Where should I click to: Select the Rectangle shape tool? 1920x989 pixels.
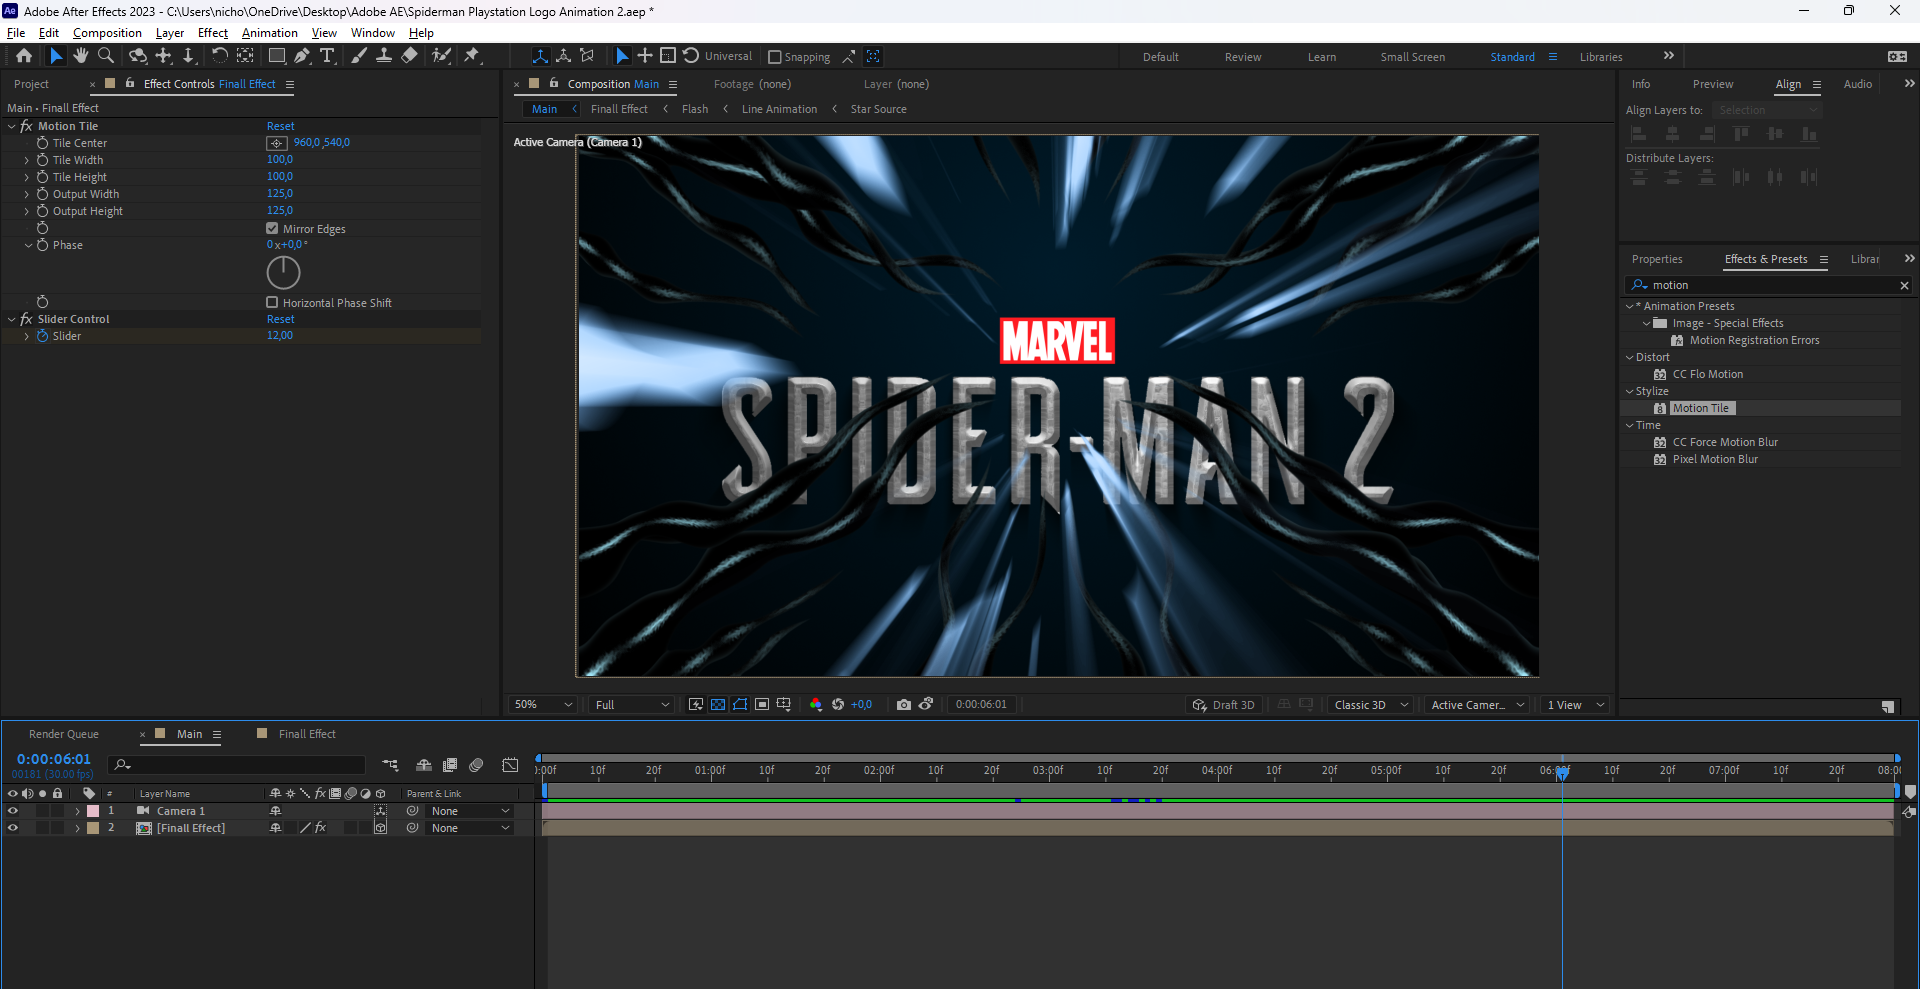tap(277, 56)
